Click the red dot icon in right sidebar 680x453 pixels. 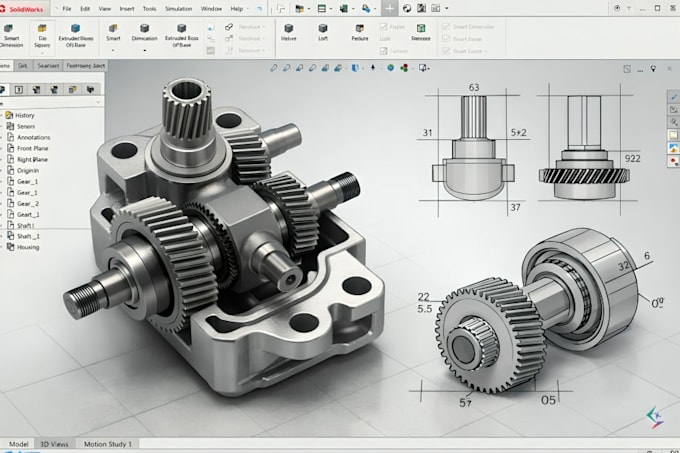click(673, 161)
